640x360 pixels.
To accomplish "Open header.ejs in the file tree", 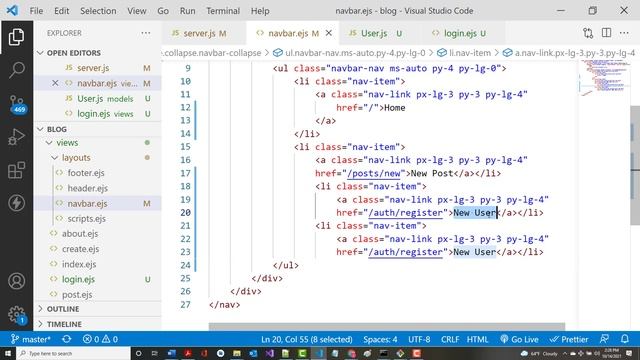I will click(87, 188).
